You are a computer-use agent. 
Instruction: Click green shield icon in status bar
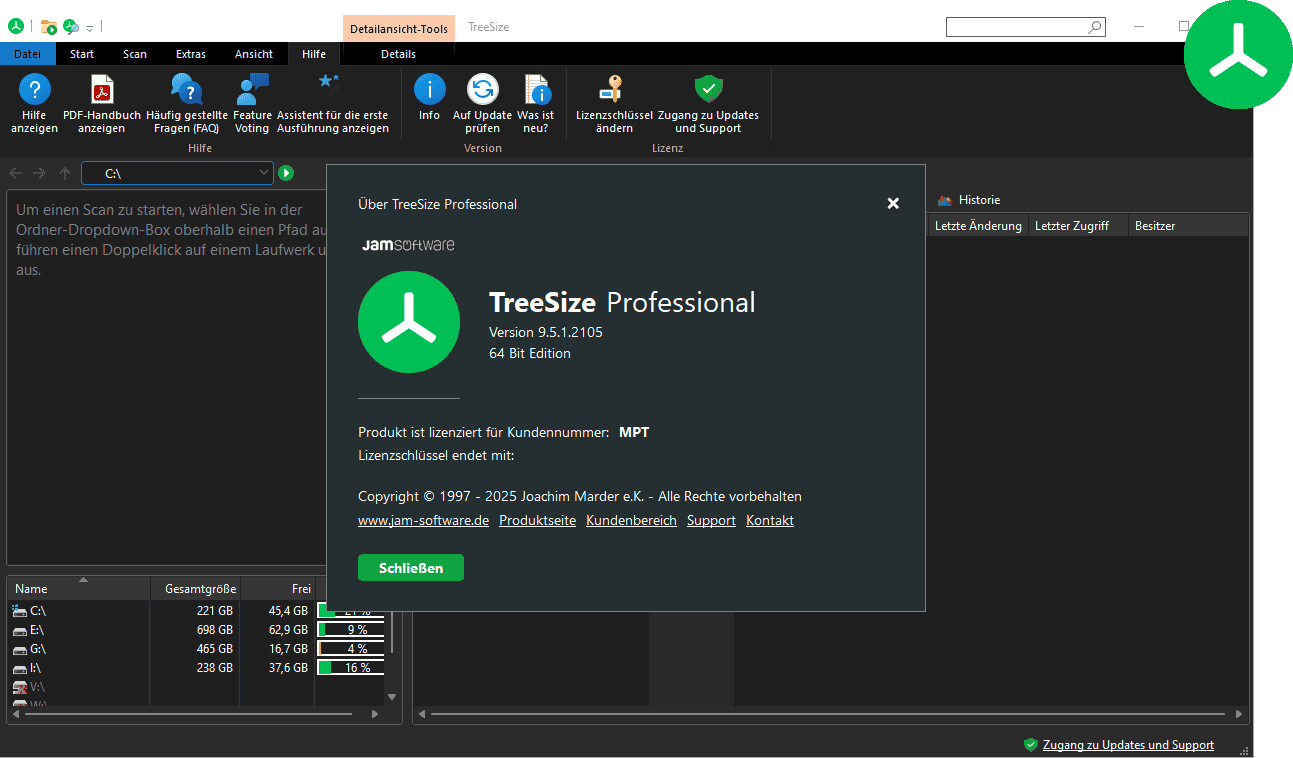pos(1030,745)
